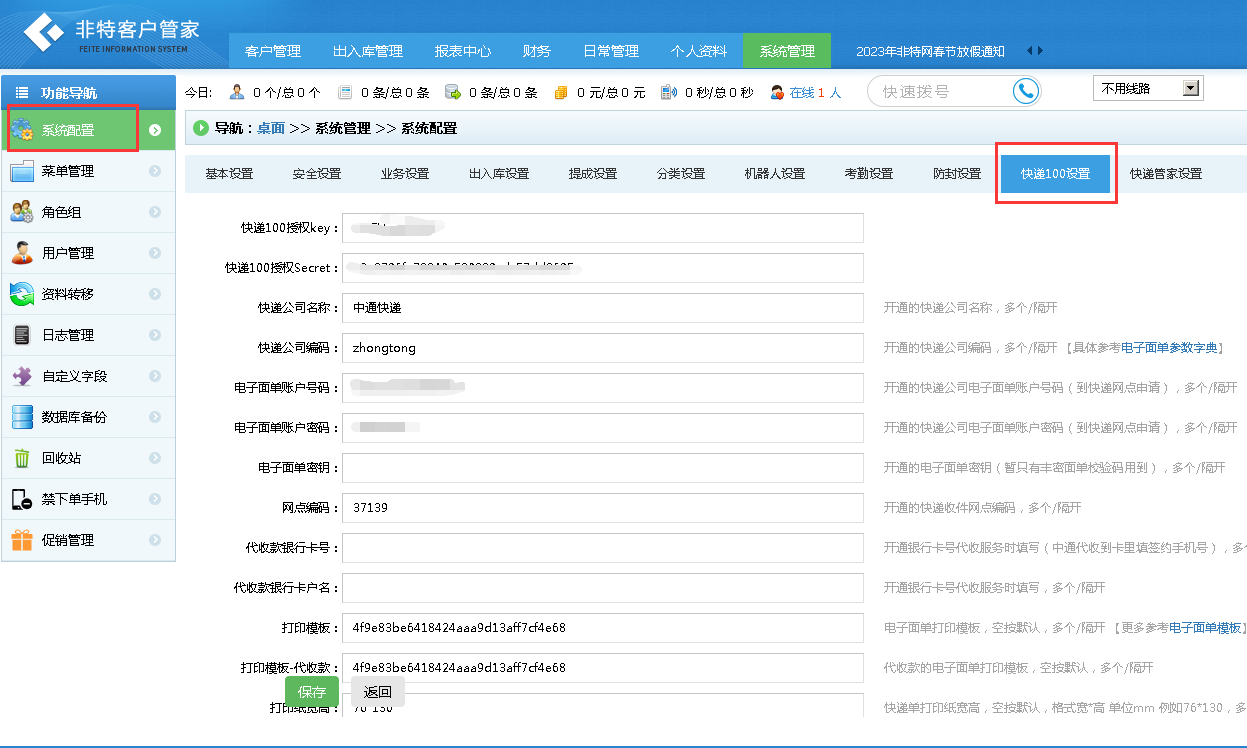Click the 日志管理 log icon
This screenshot has height=748, width=1247.
coord(22,335)
